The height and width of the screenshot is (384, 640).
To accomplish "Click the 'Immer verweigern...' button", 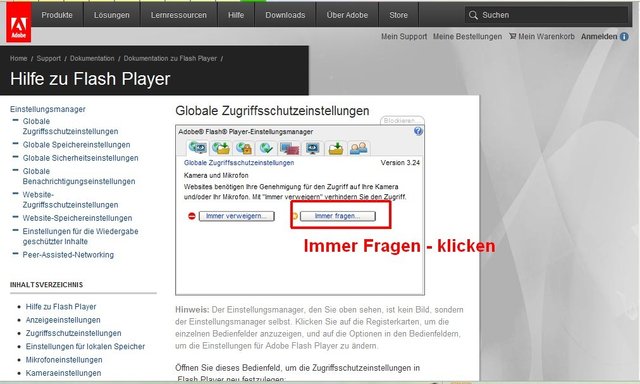I will point(236,216).
